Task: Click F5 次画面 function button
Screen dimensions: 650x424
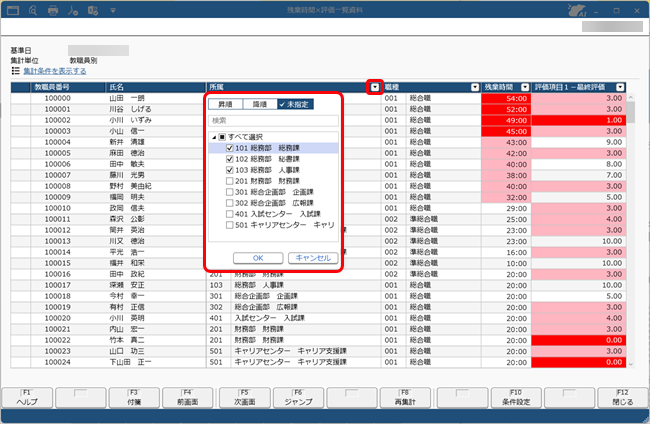Action: click(x=245, y=397)
